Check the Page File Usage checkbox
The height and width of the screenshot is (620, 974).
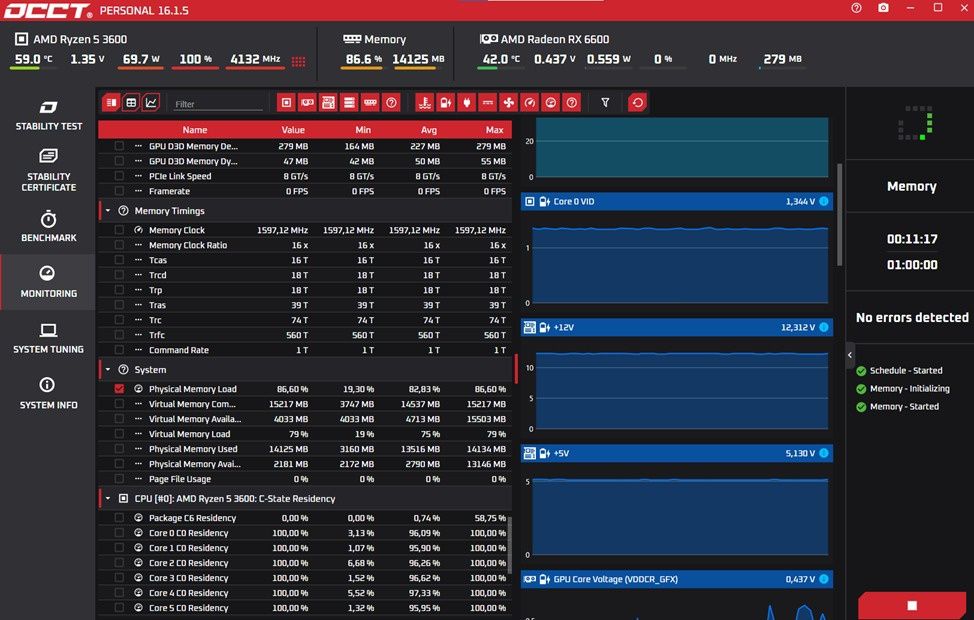119,479
